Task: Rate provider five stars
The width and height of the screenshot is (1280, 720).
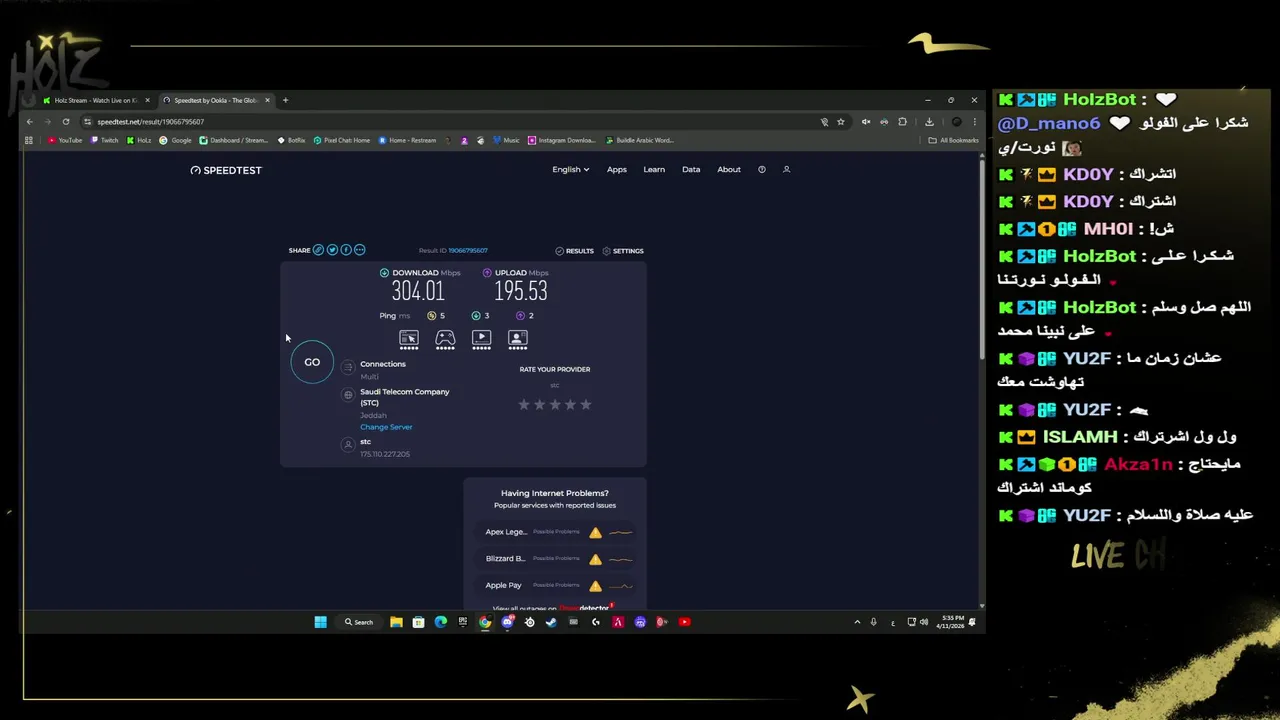Action: coord(586,405)
